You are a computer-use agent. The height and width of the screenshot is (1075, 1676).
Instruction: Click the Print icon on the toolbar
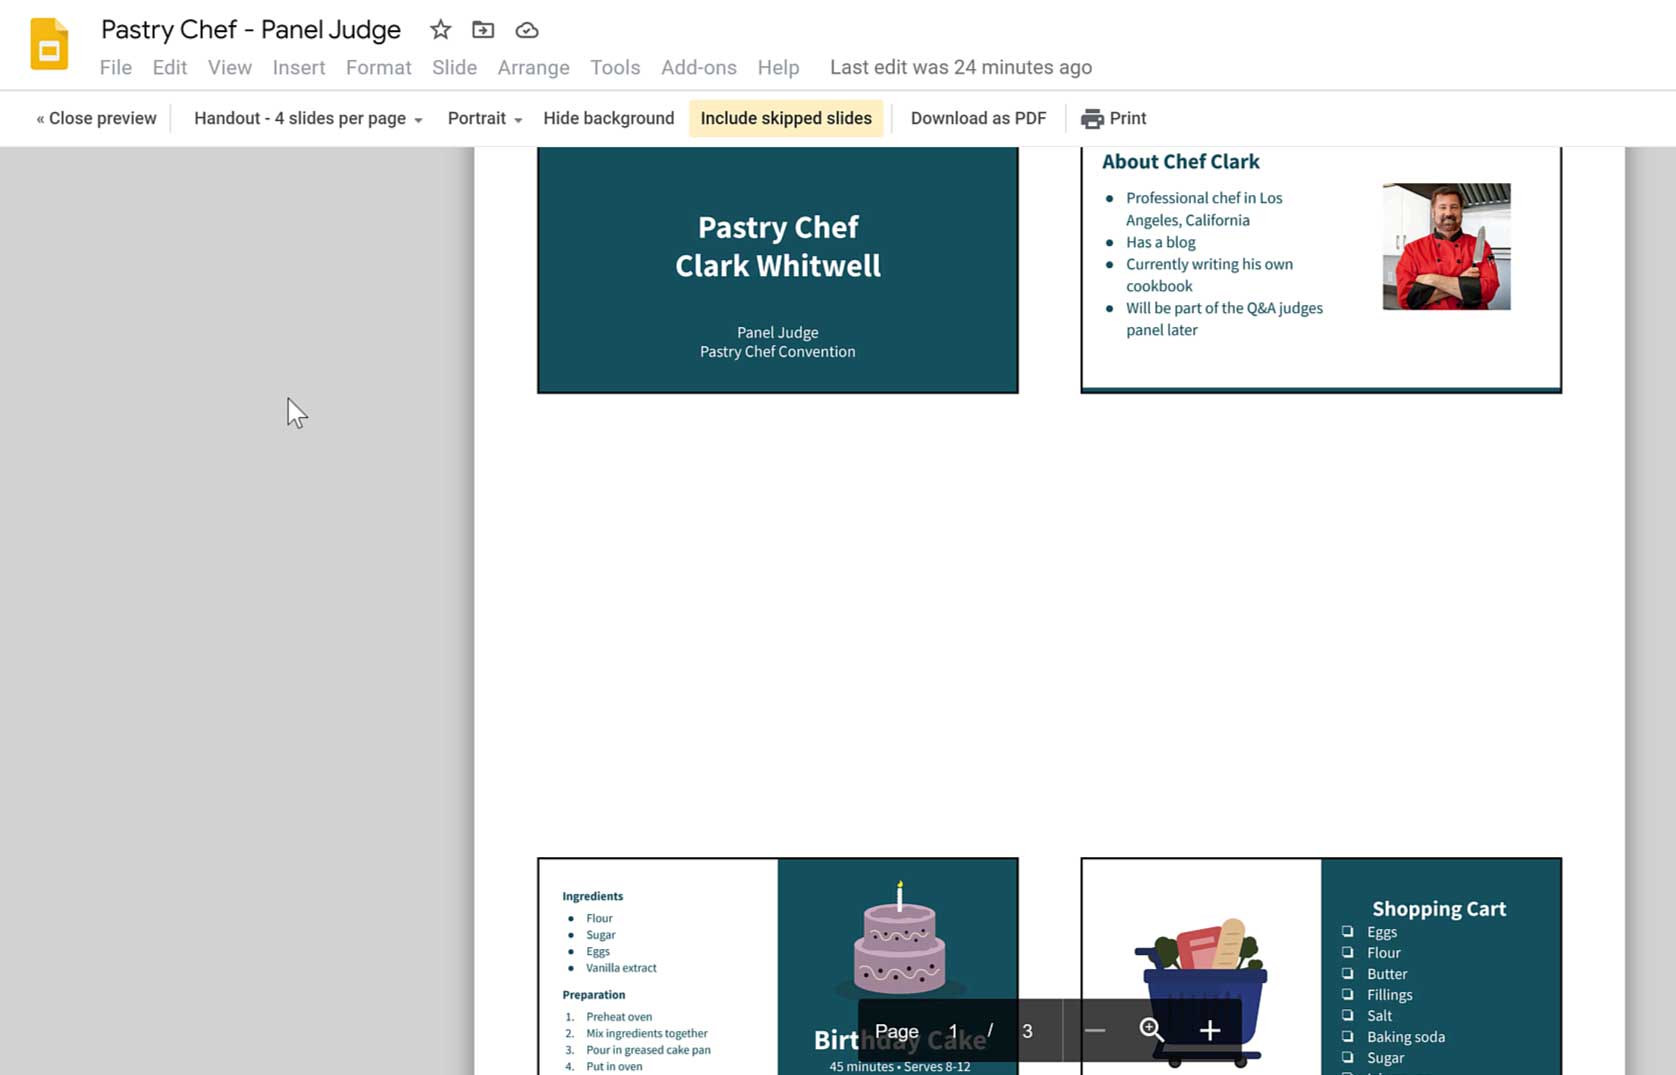tap(1093, 117)
